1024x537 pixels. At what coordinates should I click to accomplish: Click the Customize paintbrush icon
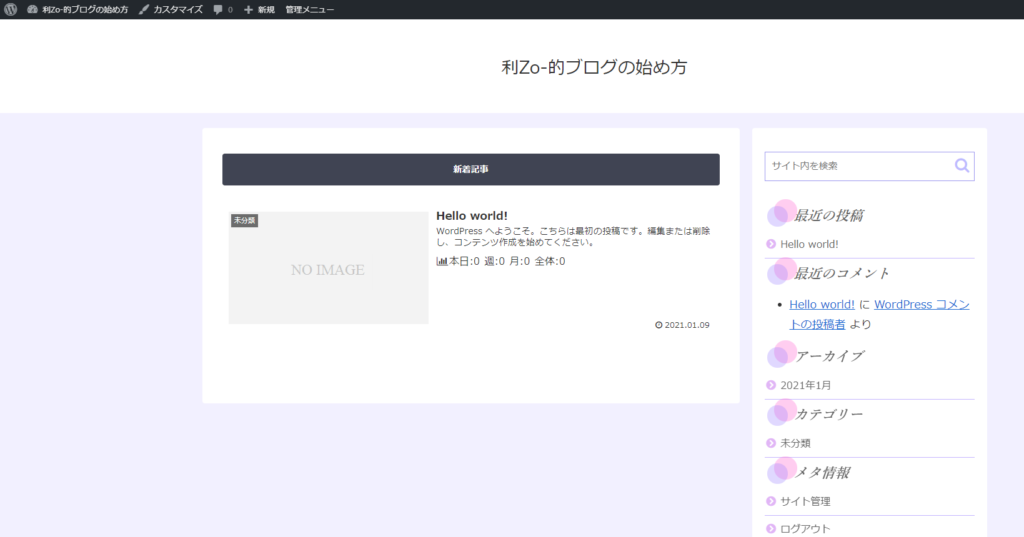tap(144, 9)
